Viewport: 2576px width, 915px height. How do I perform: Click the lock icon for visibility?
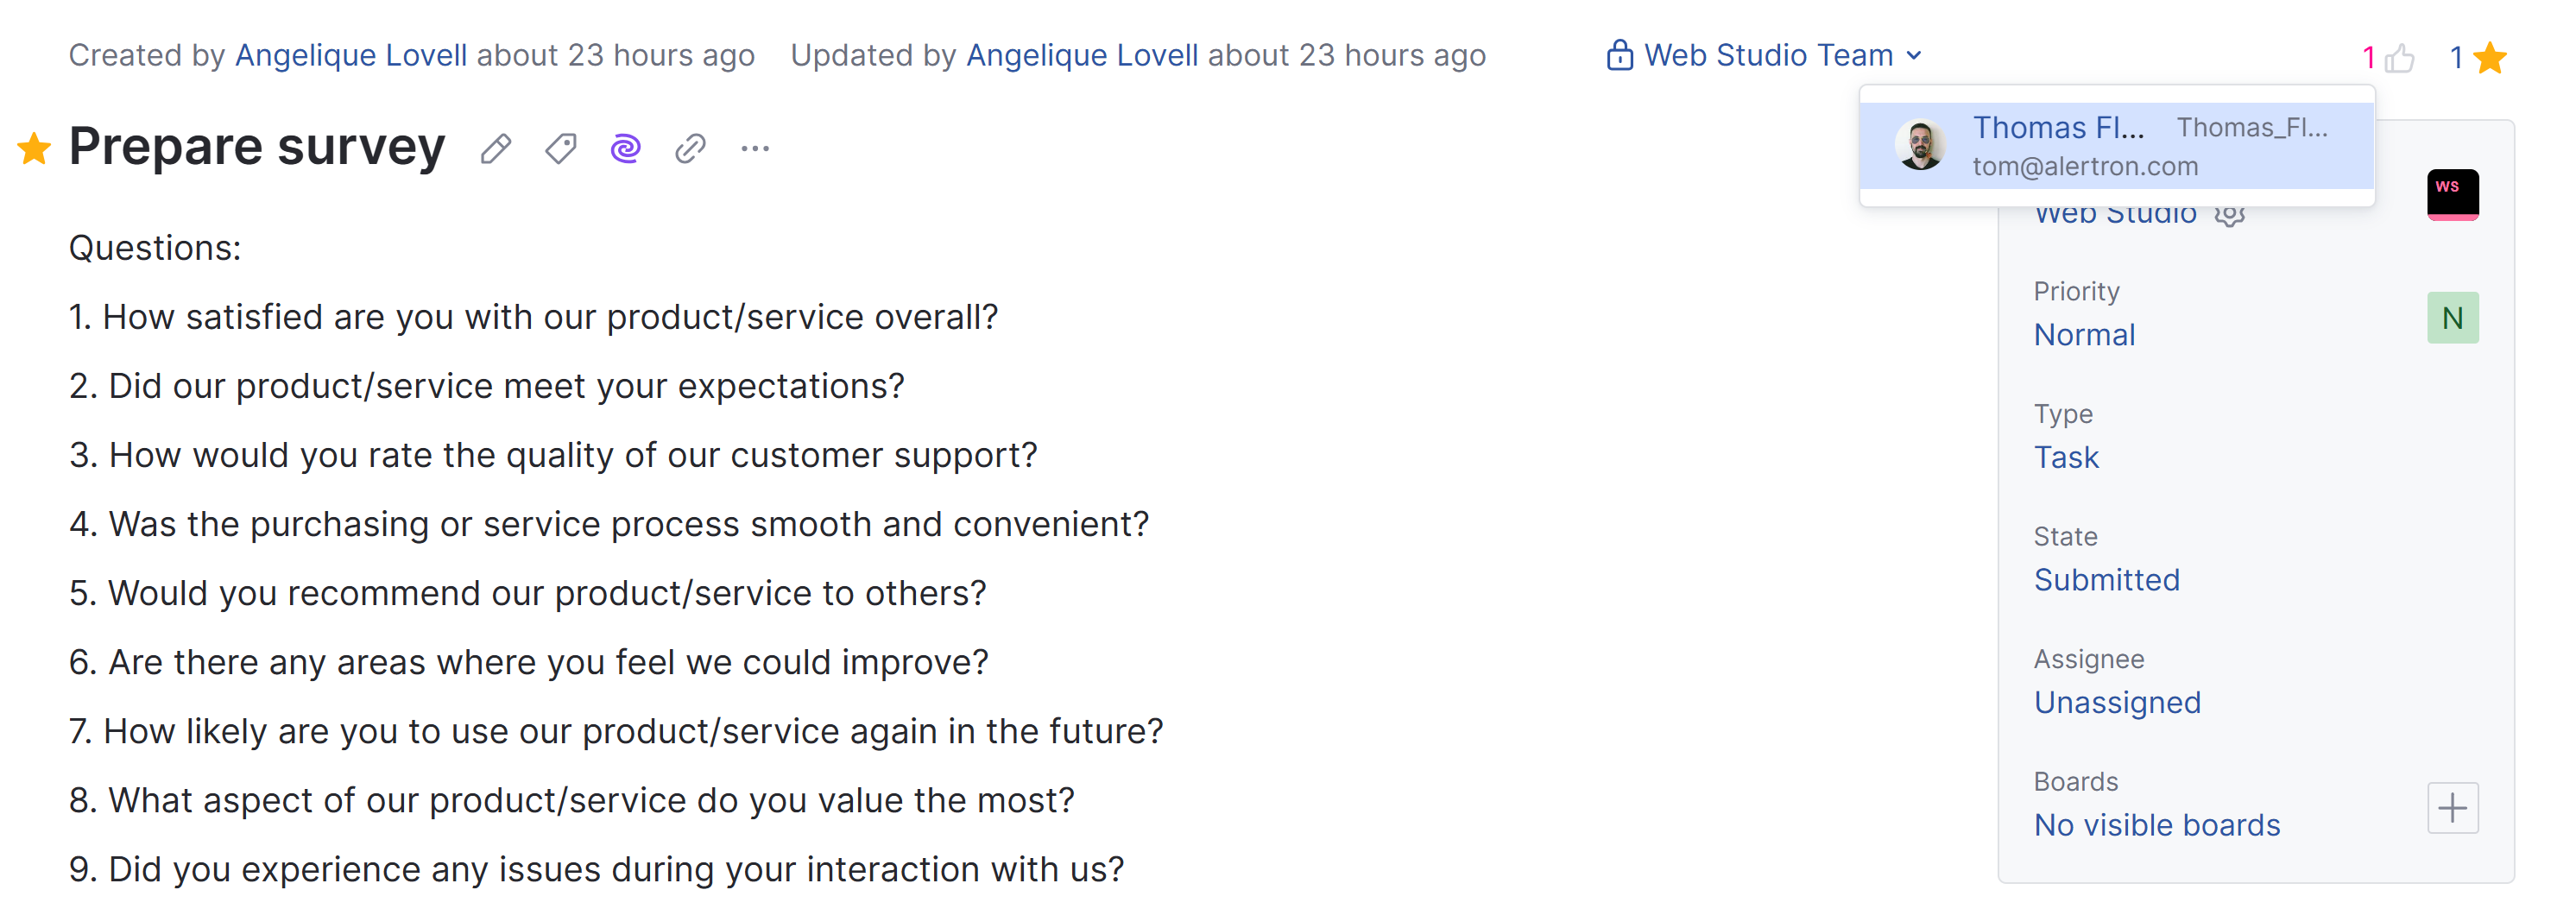tap(1619, 55)
